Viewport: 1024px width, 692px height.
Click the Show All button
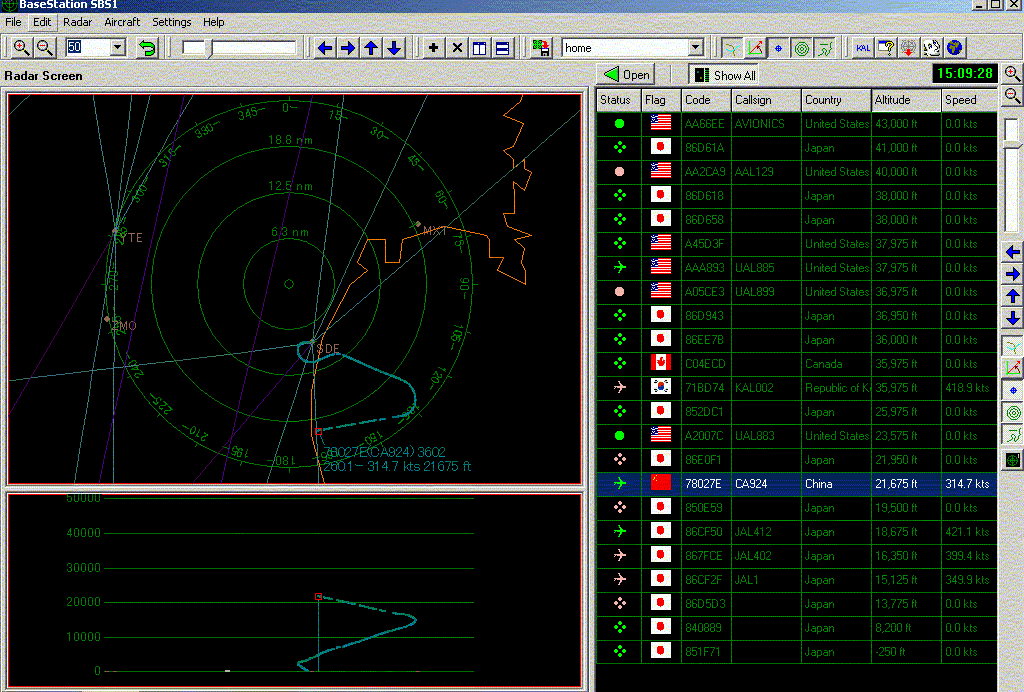click(x=726, y=75)
